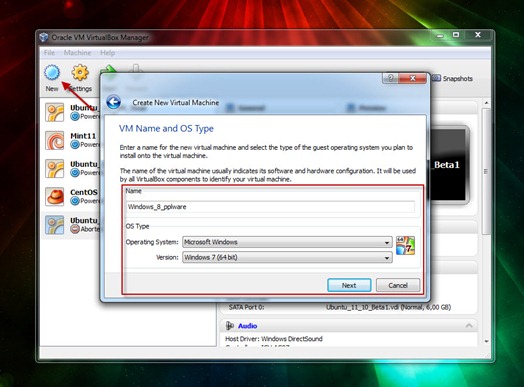This screenshot has width=524, height=387.
Task: Open the Machine menu
Action: pyautogui.click(x=78, y=53)
